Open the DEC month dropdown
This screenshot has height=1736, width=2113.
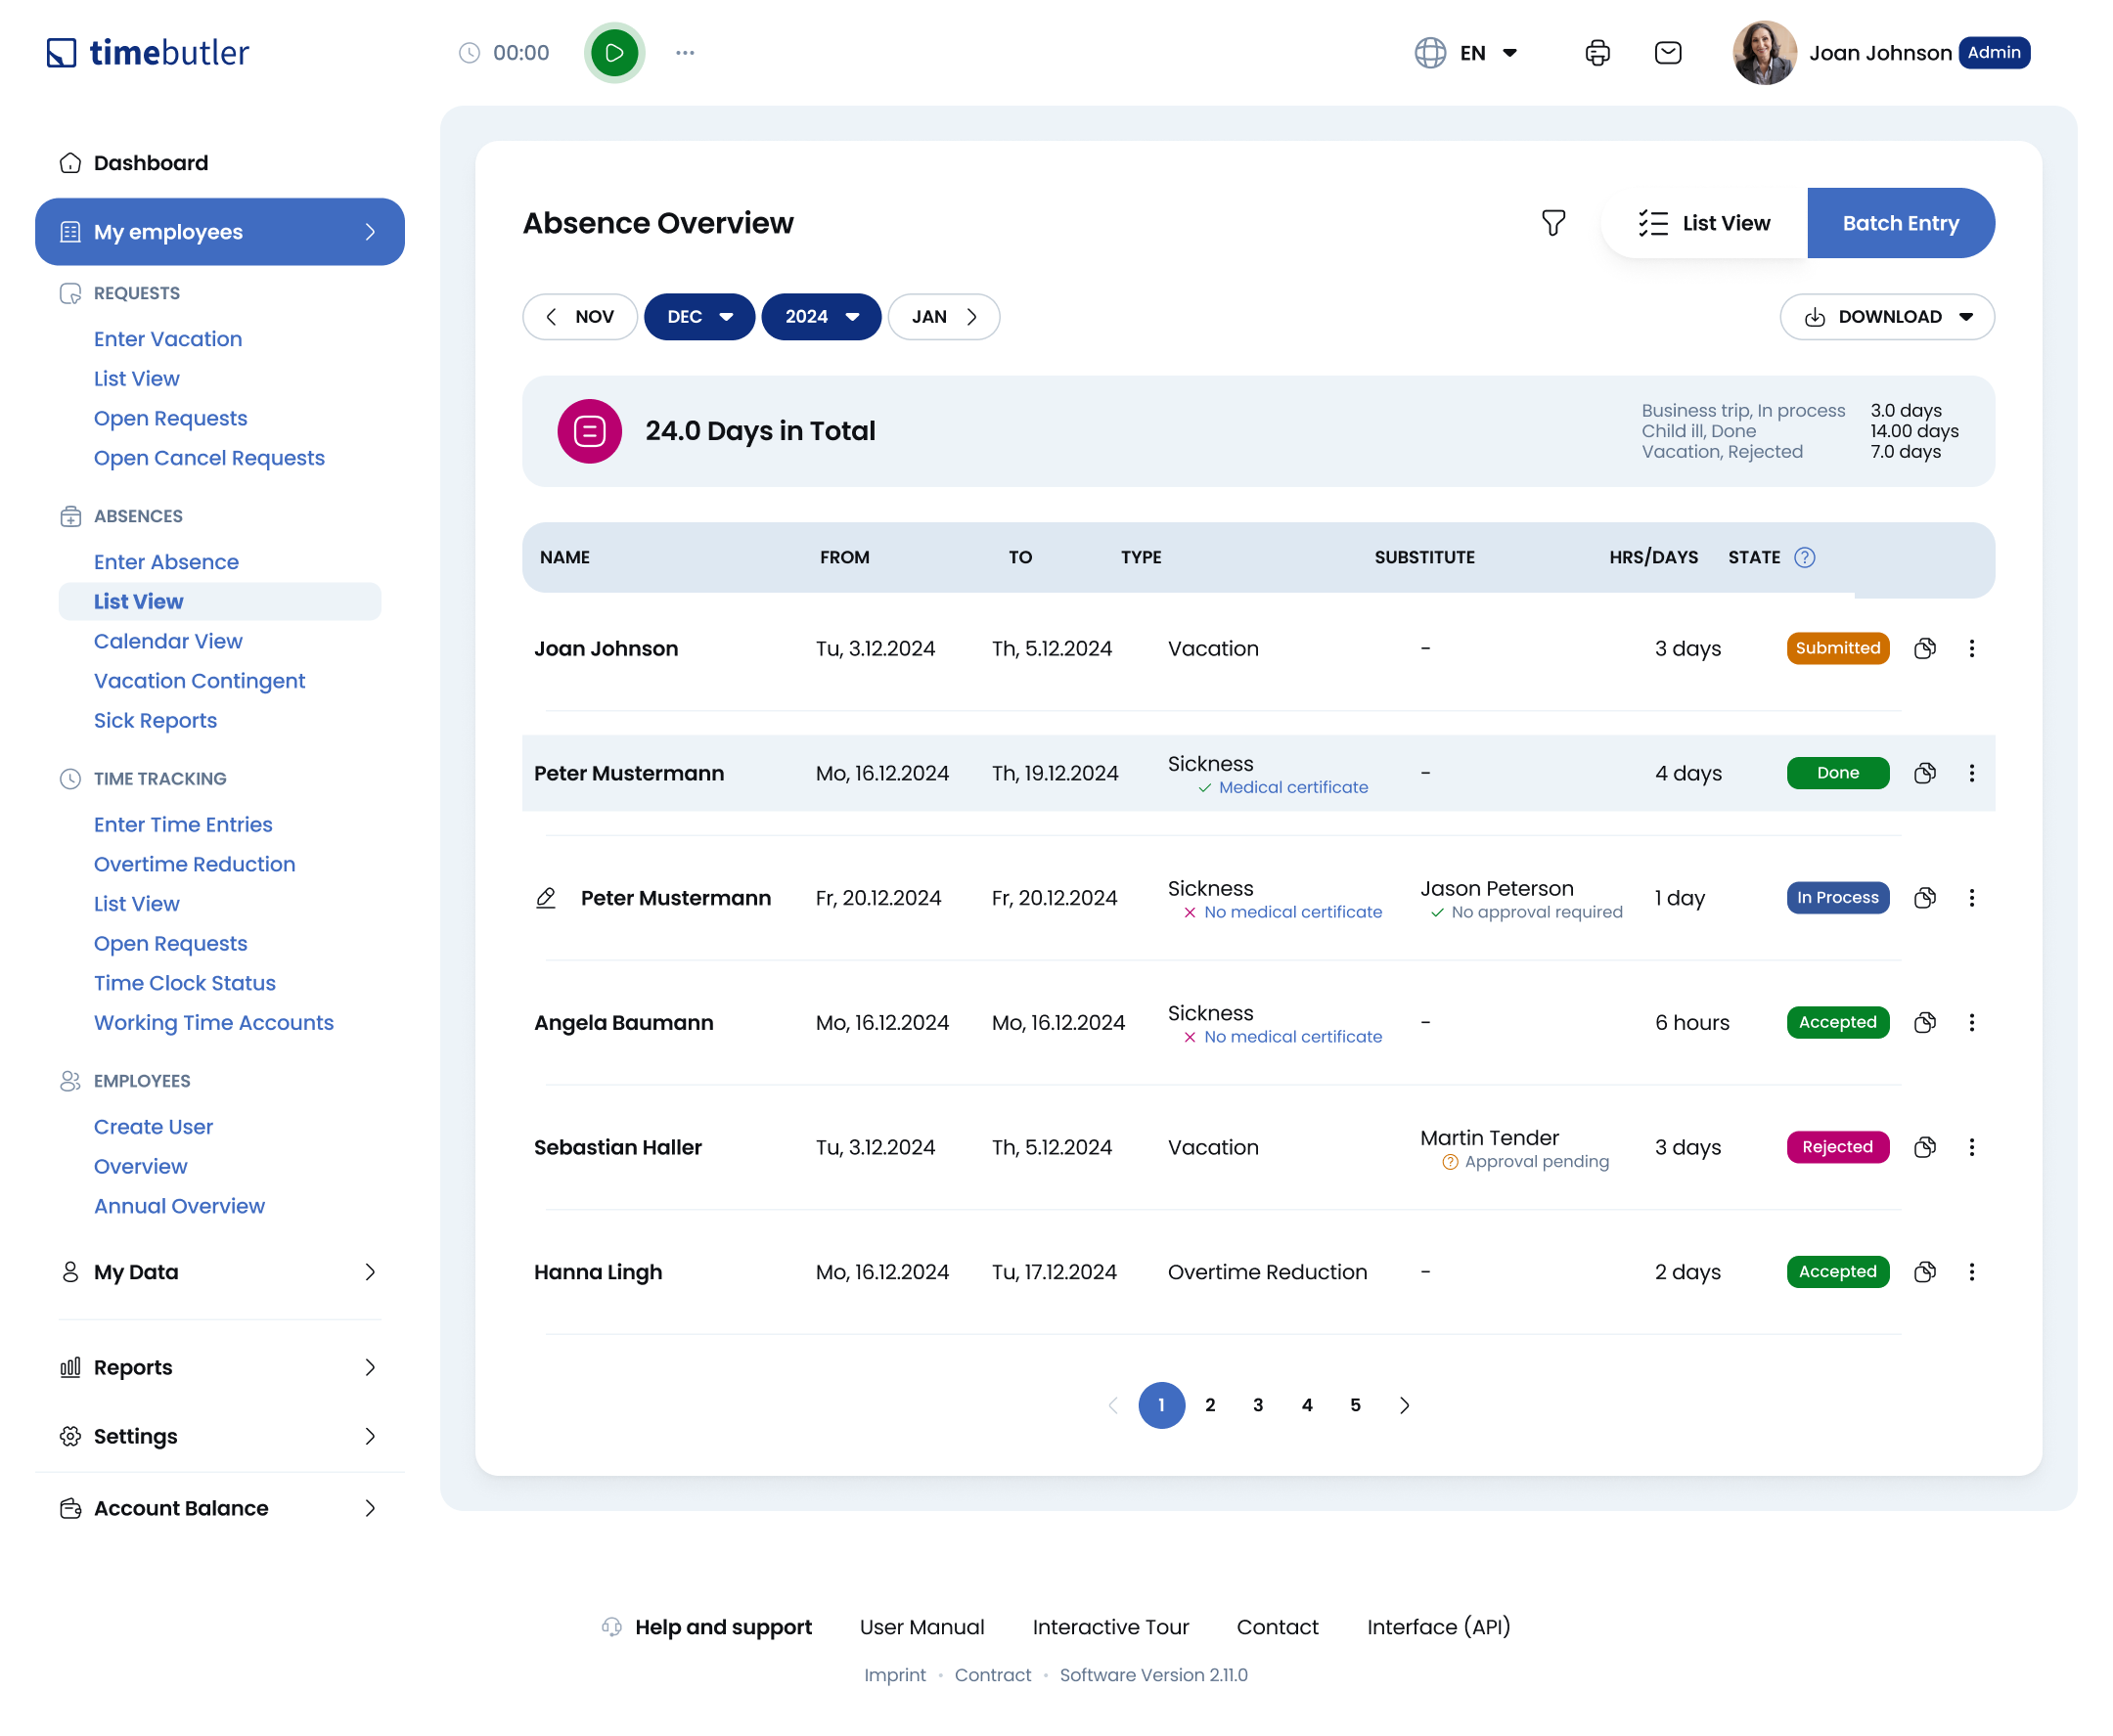699,317
